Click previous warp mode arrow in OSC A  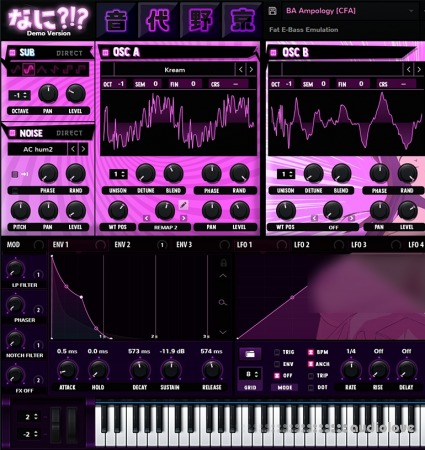pyautogui.click(x=146, y=218)
